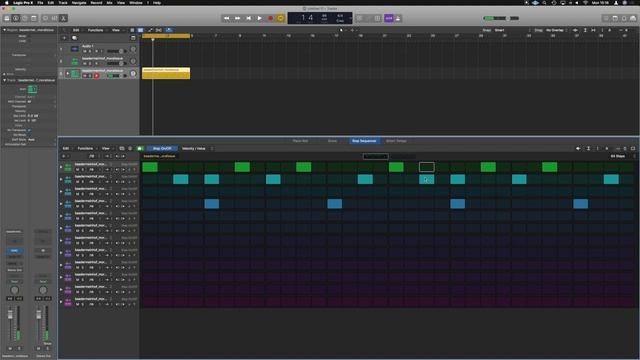Add a new track with plus button
Screen dimensions: 640x360
(64, 38)
